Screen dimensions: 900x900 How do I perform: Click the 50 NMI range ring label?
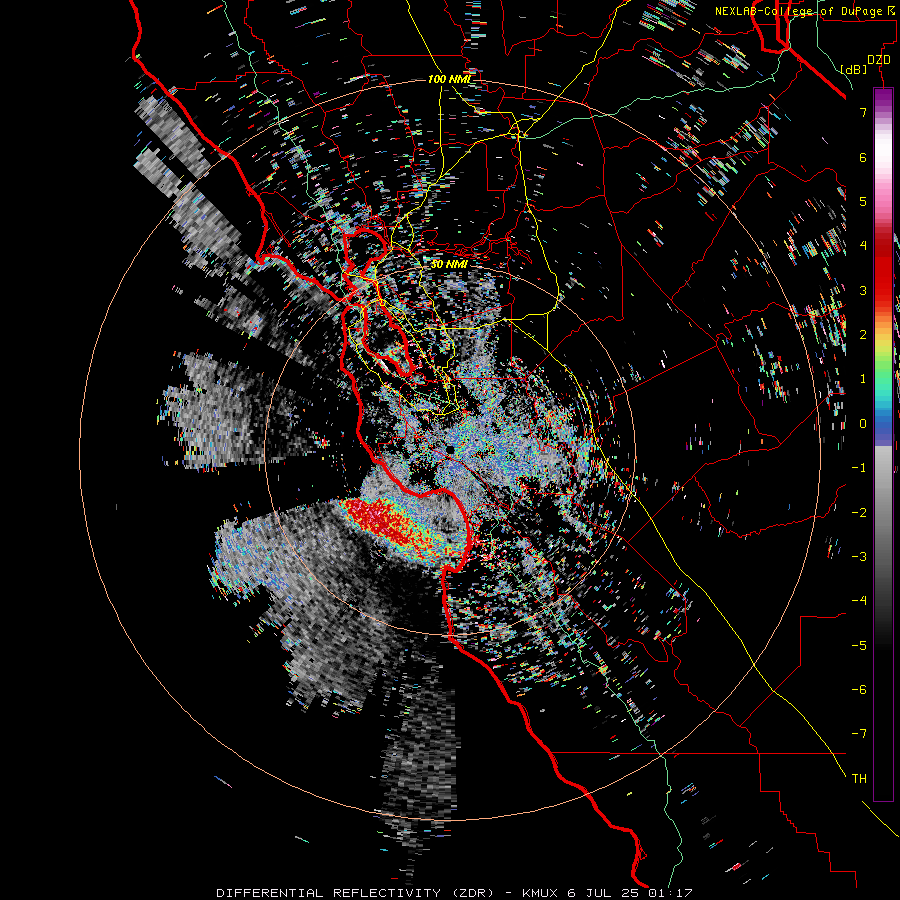coord(449,264)
